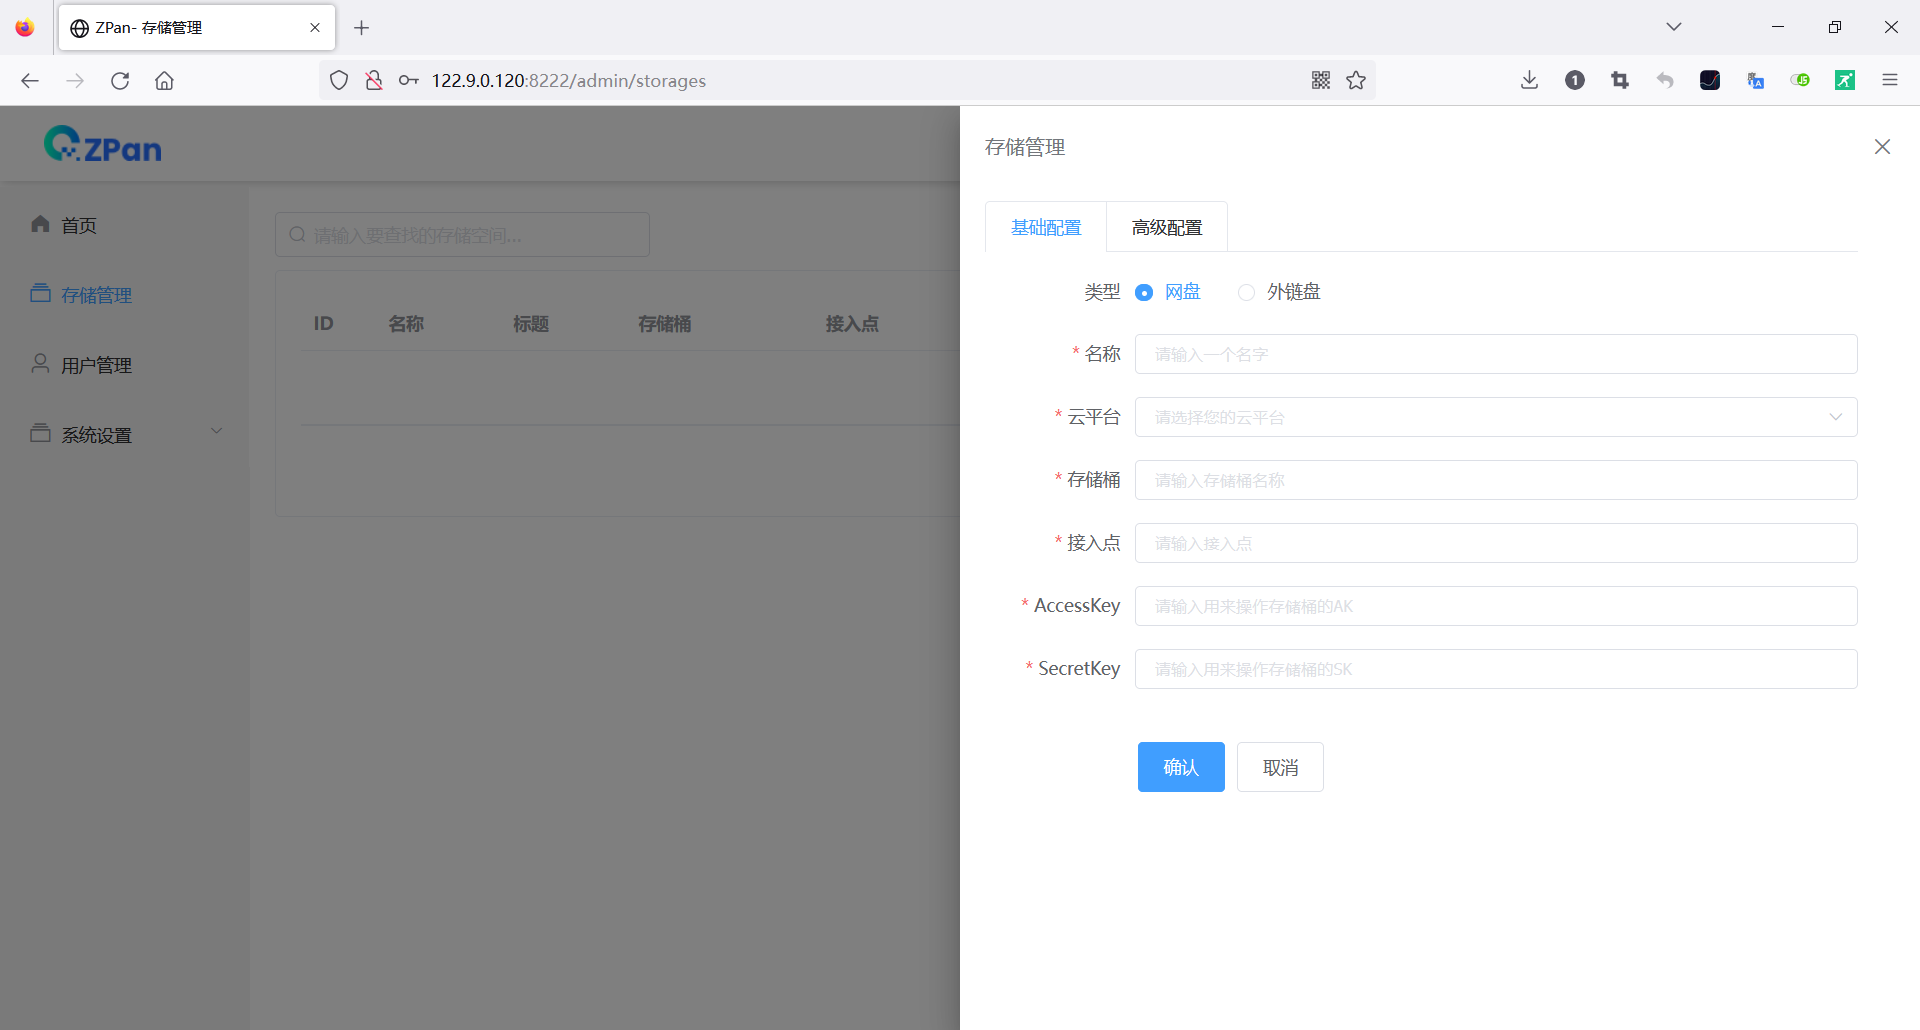Select the 首页 home icon in sidebar

(40, 224)
